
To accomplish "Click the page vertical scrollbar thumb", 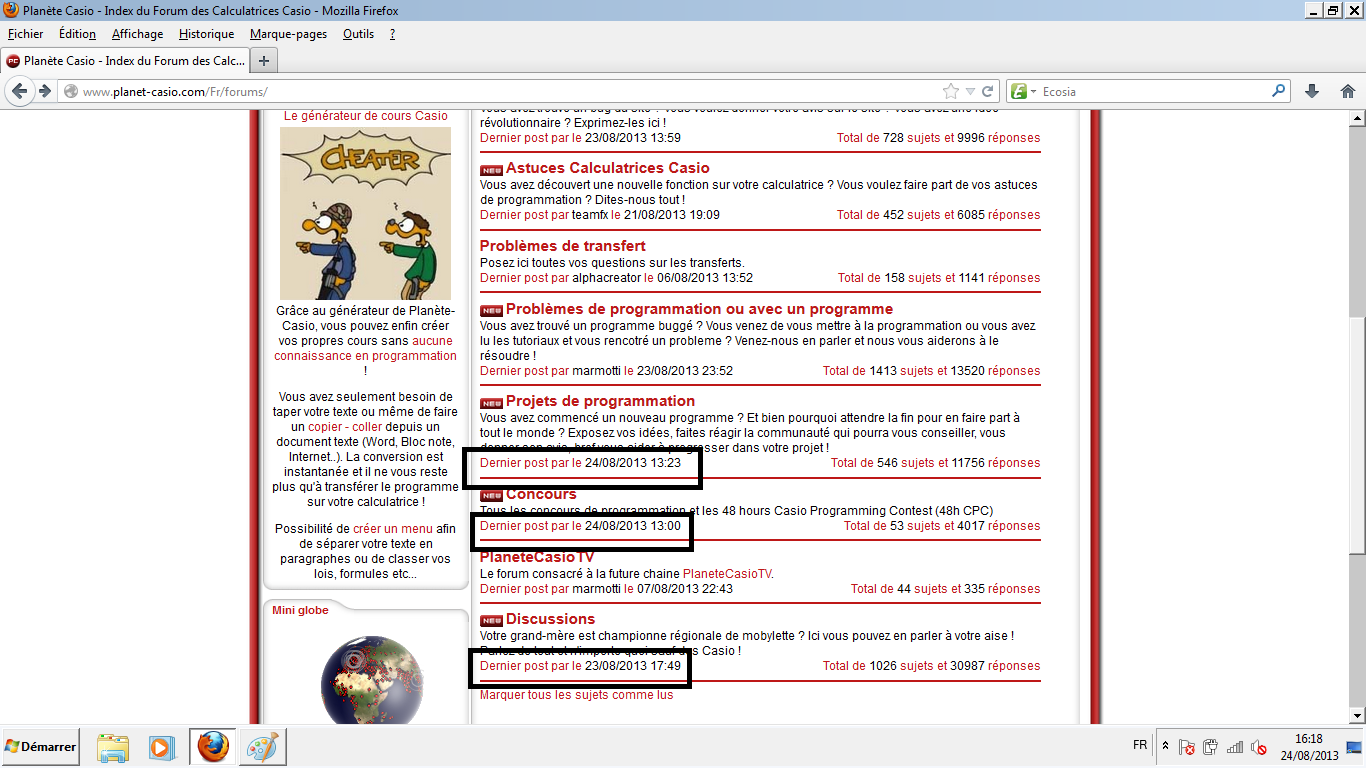I will click(1357, 435).
